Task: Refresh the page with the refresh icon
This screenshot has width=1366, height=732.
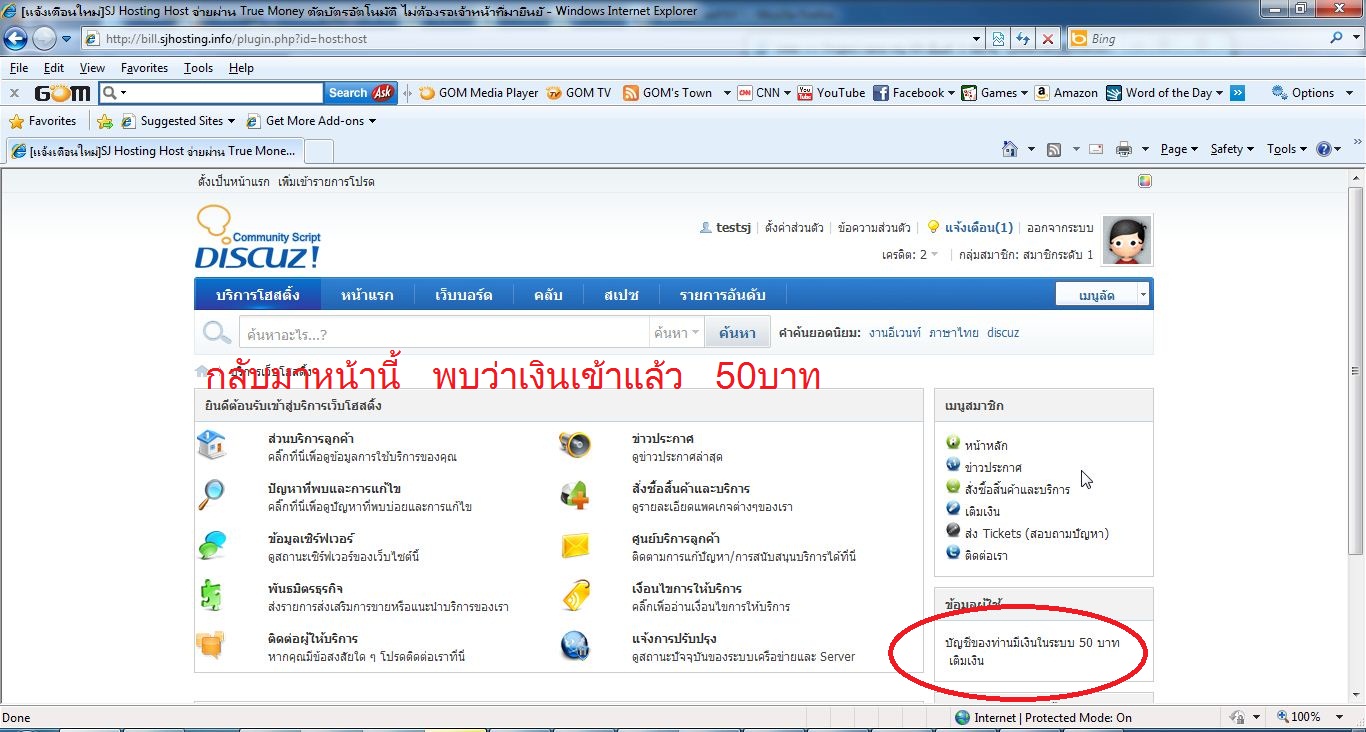Action: pos(1022,39)
